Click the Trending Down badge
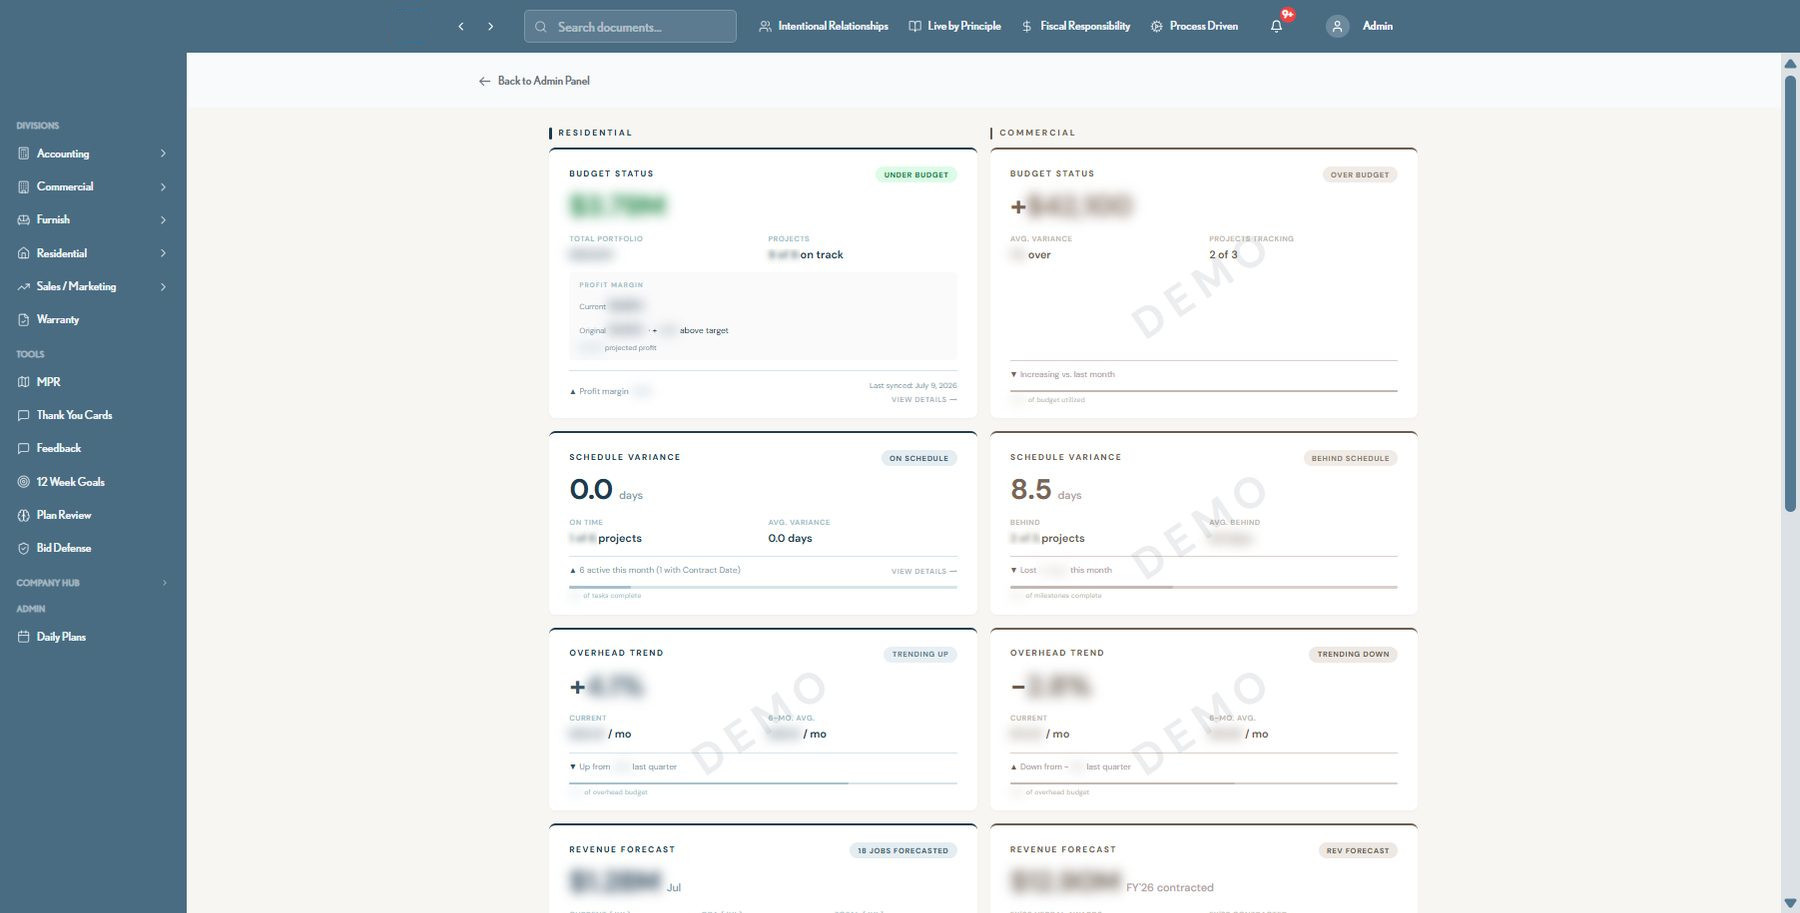Viewport: 1800px width, 913px height. [1353, 655]
